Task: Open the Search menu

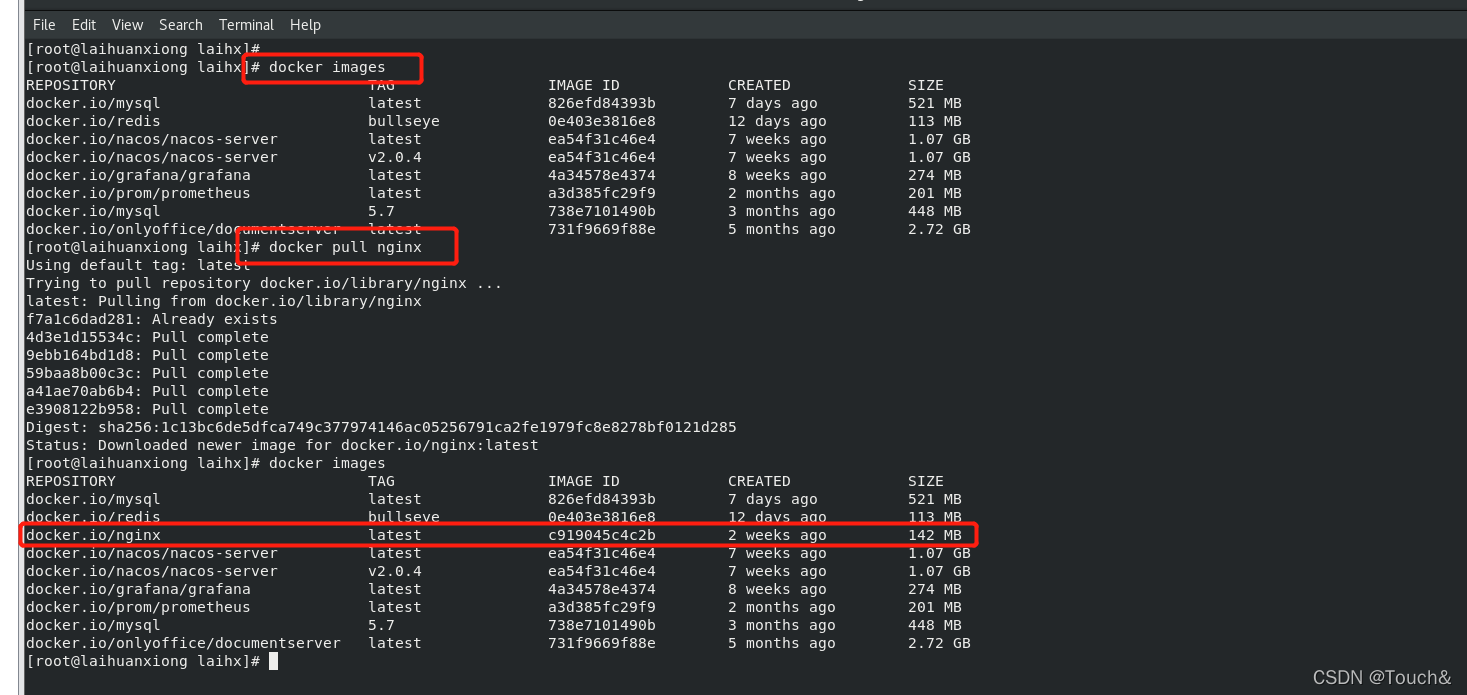Action: point(181,25)
